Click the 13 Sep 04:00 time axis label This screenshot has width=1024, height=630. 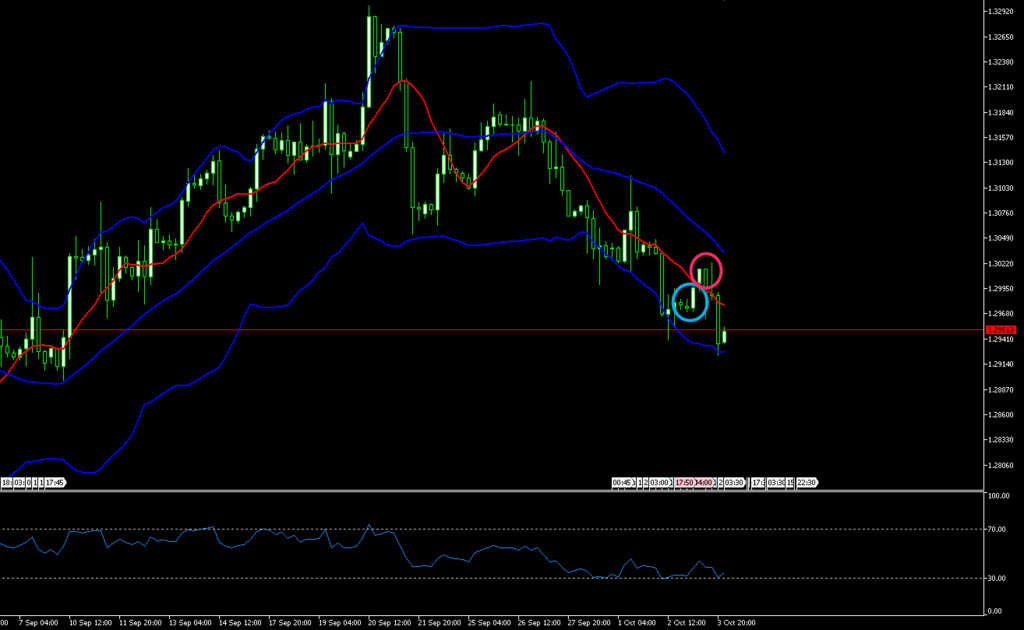[191, 623]
